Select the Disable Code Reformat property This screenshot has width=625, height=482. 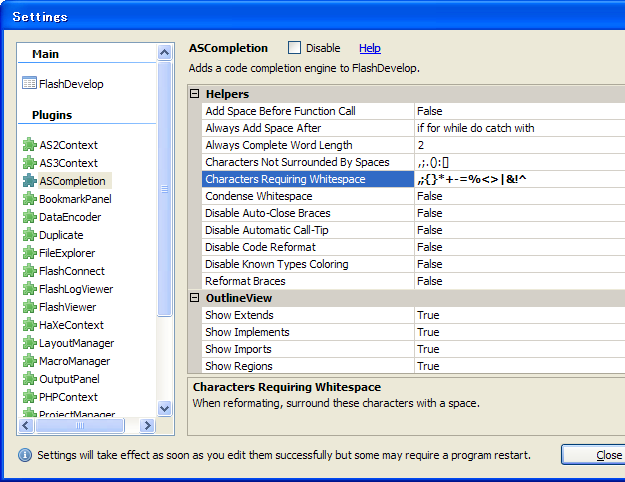(x=308, y=247)
